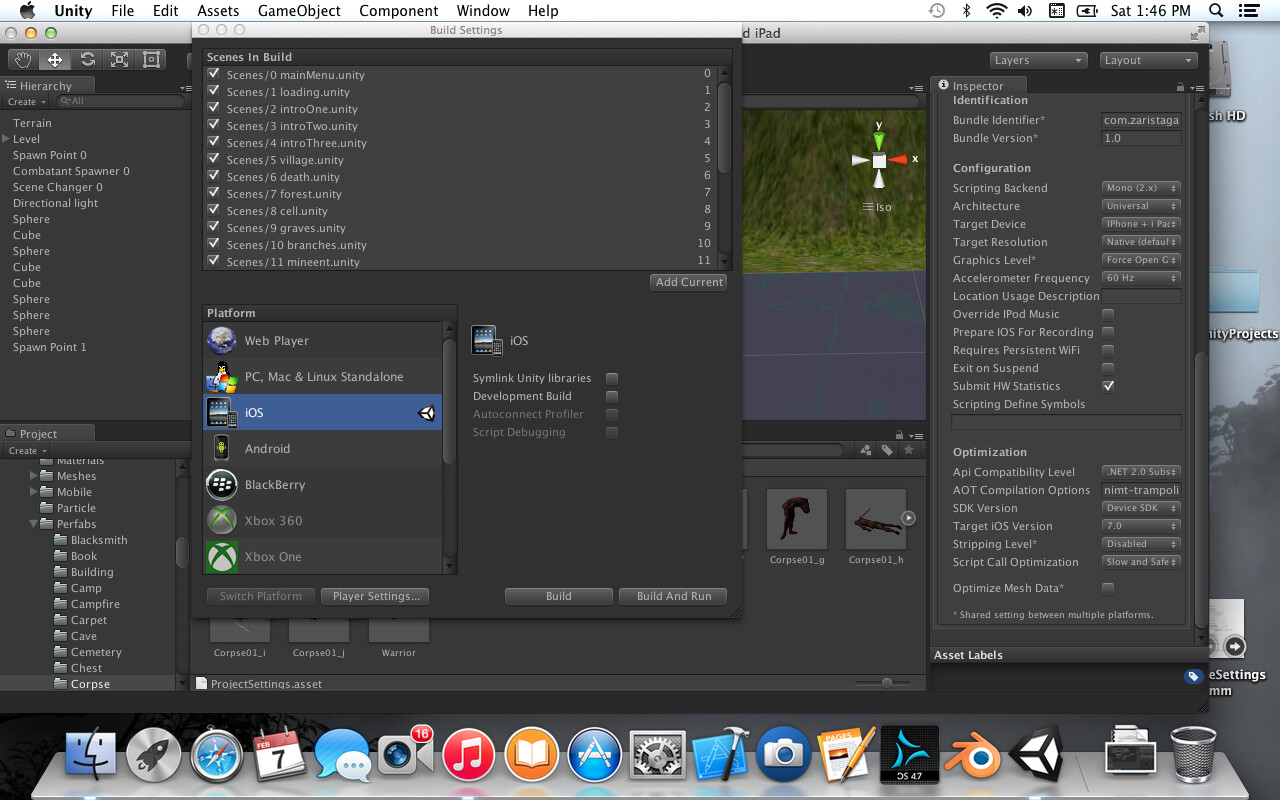Enable Override iPod Music checkbox
Screen dimensions: 1280x800
[1108, 314]
